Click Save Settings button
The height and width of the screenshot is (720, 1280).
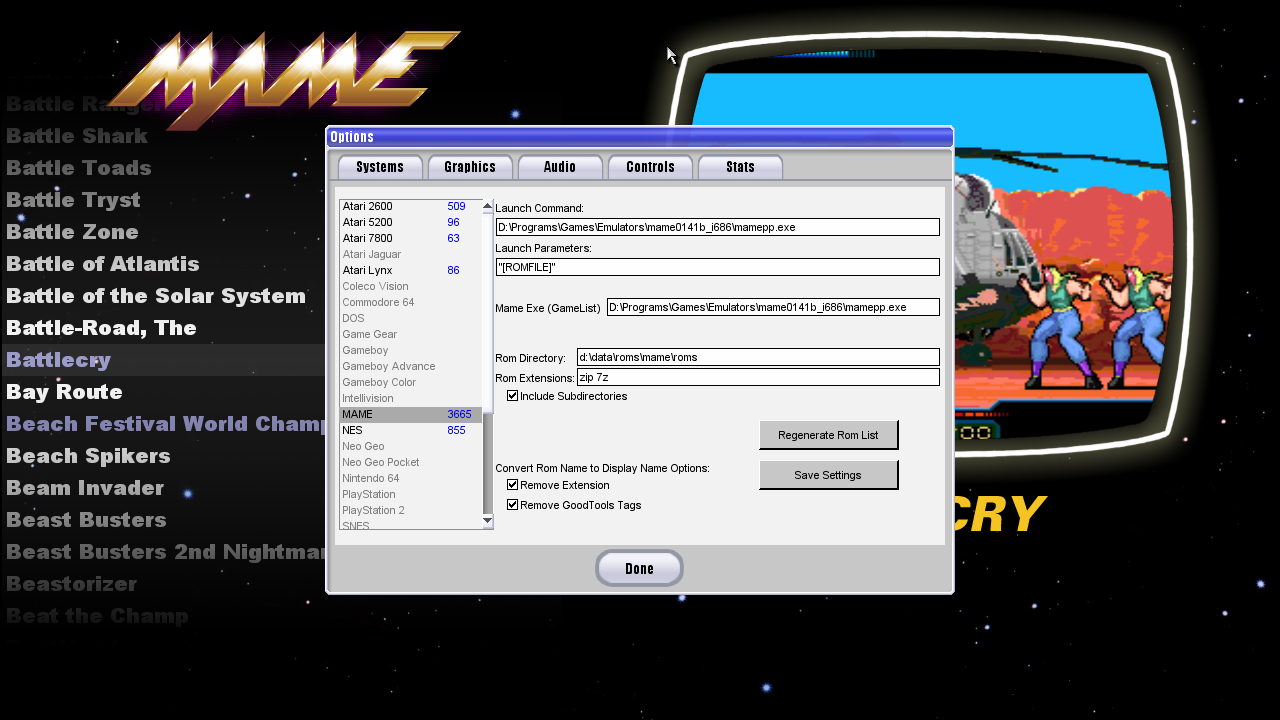[828, 475]
